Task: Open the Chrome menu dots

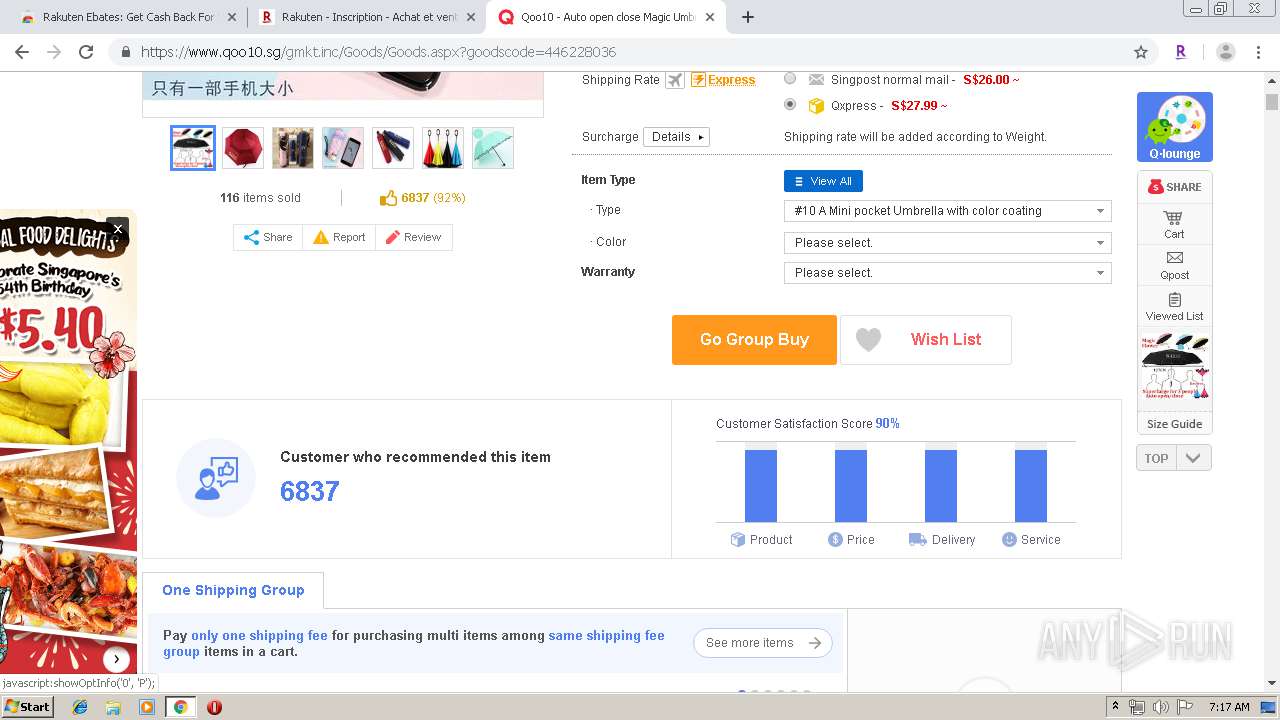Action: pyautogui.click(x=1258, y=52)
